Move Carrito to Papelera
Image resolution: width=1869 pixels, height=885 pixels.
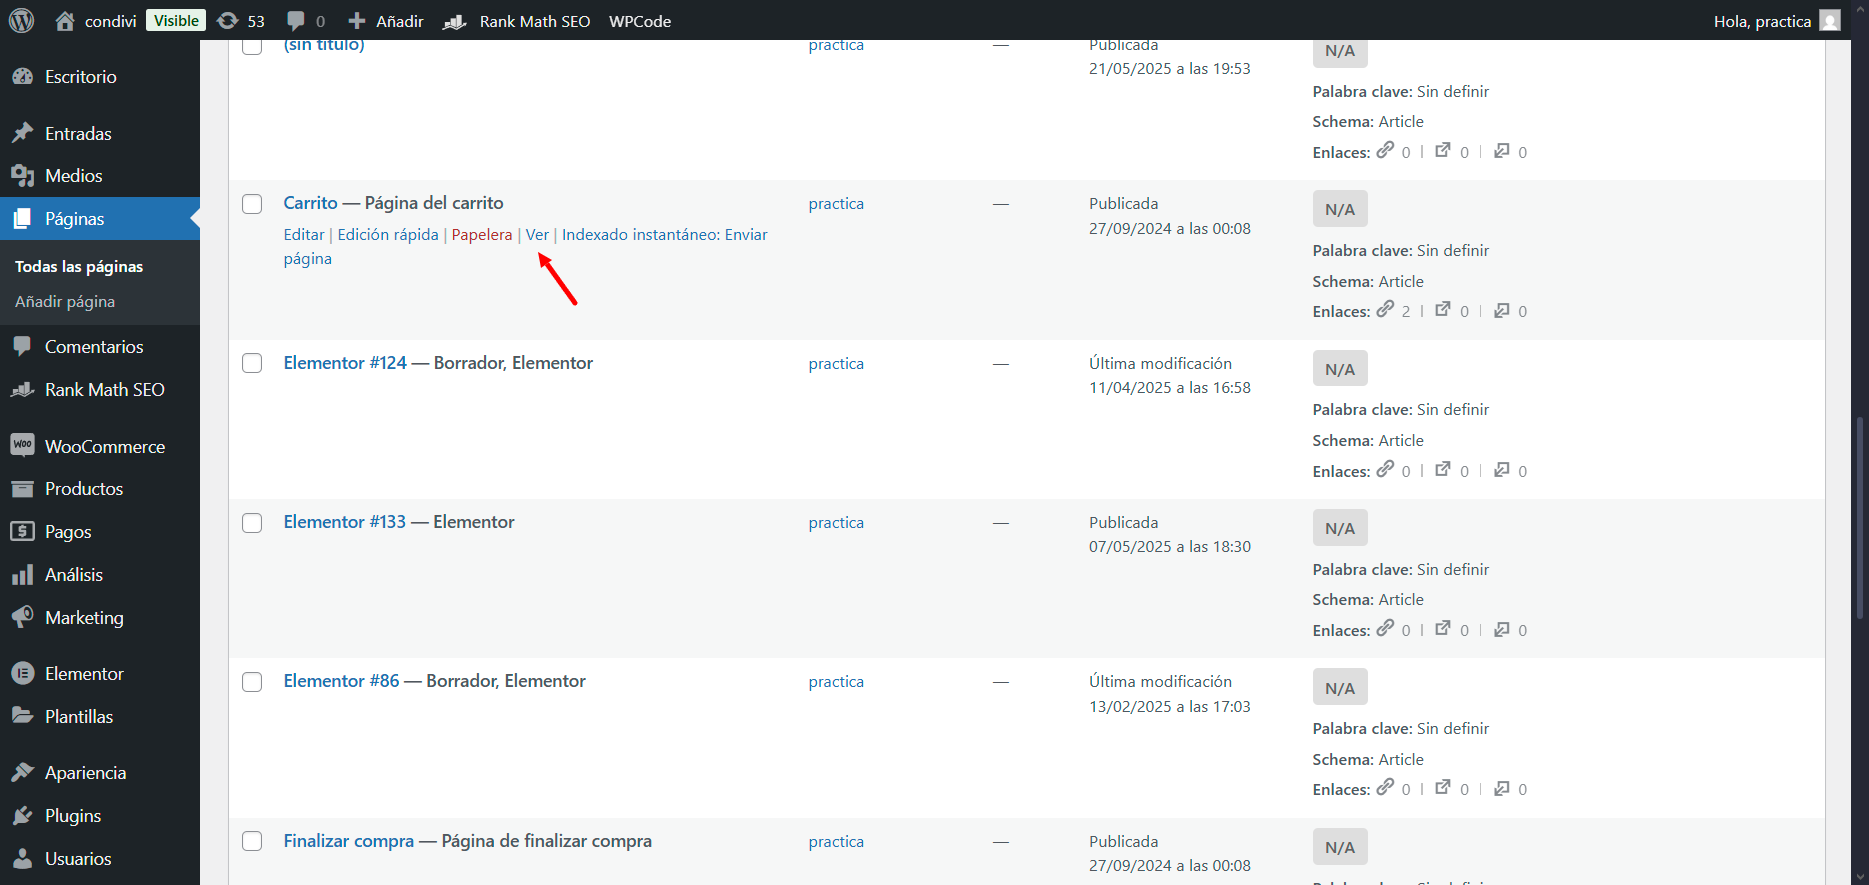point(482,234)
